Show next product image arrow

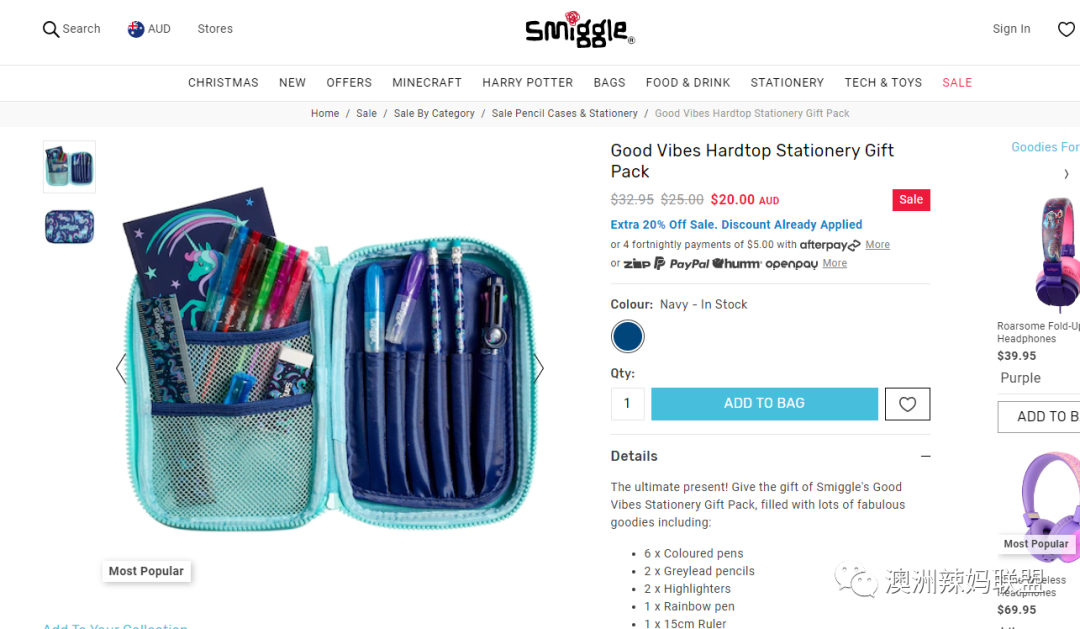pos(539,369)
